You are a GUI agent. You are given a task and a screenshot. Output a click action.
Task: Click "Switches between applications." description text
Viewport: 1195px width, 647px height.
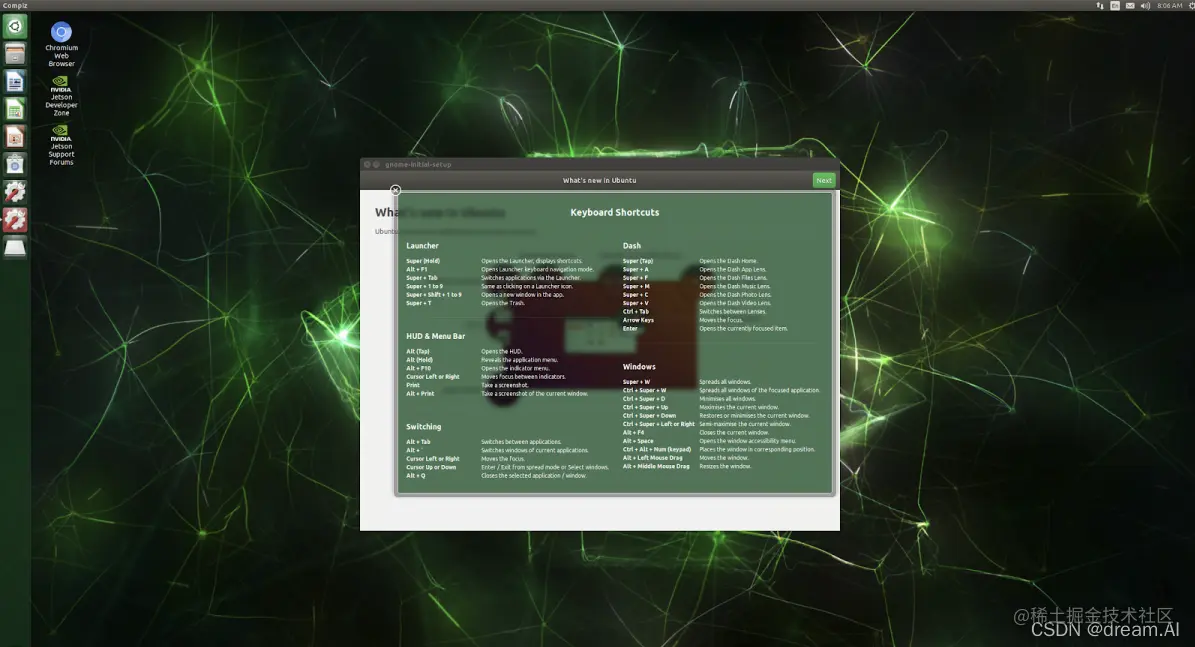[x=521, y=442]
